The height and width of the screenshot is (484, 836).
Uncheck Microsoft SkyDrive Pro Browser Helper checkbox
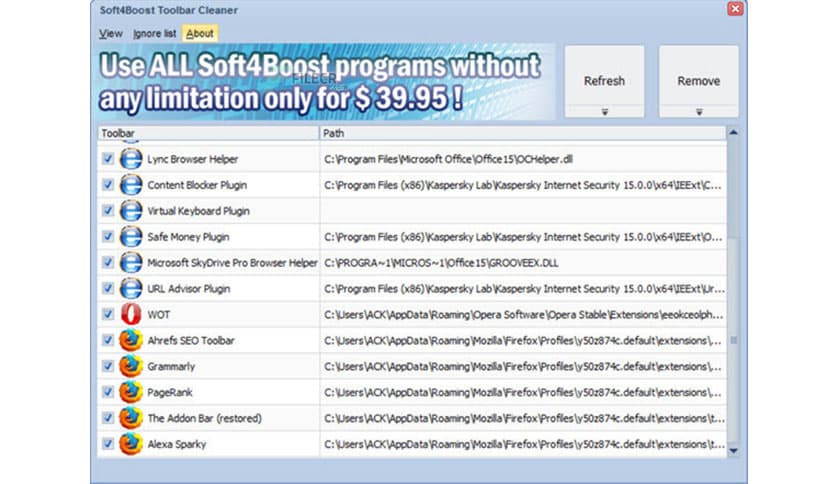(x=108, y=262)
